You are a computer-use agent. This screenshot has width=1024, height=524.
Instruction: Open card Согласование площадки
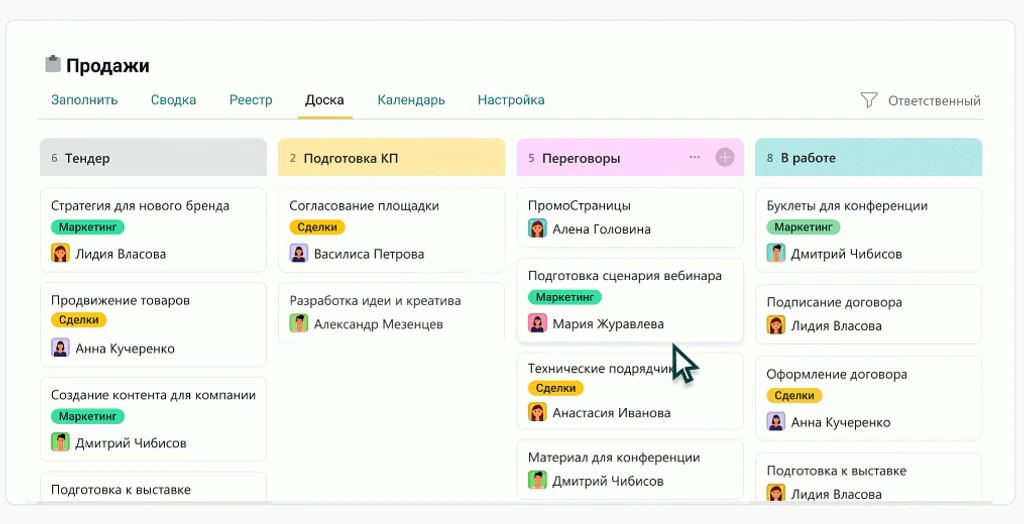coord(392,229)
